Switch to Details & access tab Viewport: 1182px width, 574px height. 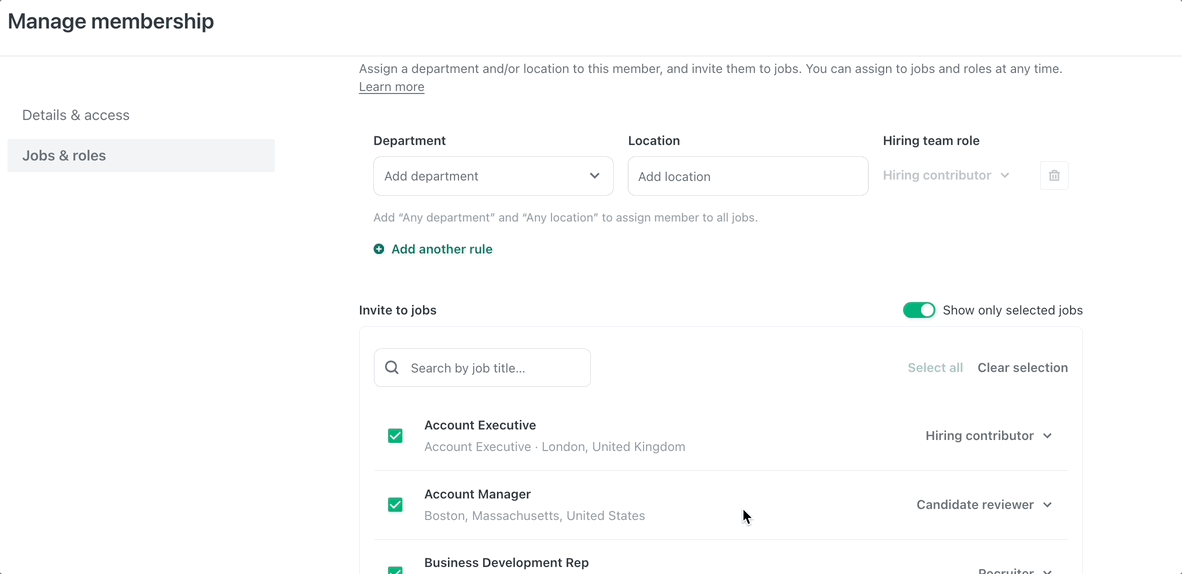point(76,115)
